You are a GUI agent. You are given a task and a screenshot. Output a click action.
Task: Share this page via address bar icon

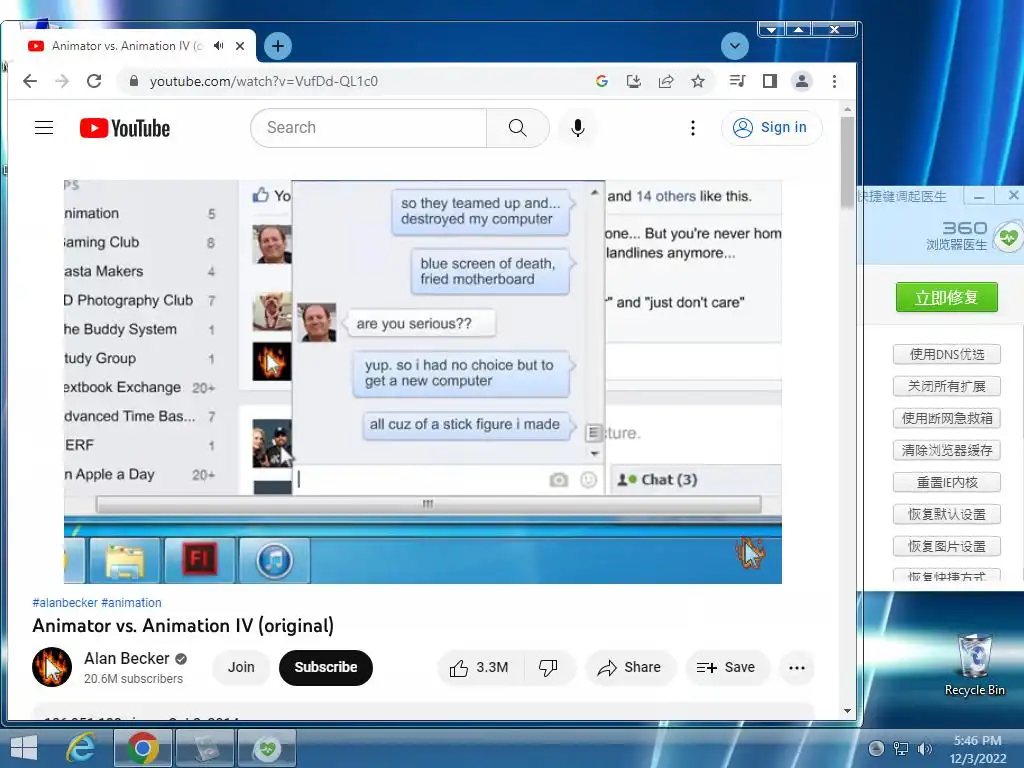click(x=665, y=81)
